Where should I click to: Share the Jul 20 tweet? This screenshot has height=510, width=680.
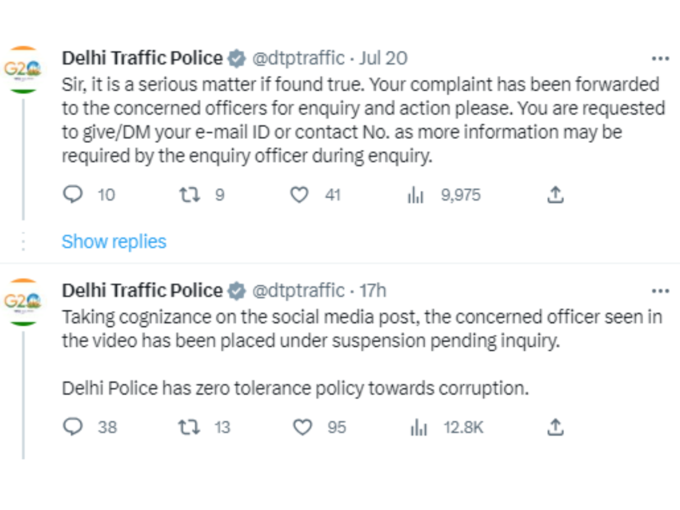(555, 195)
